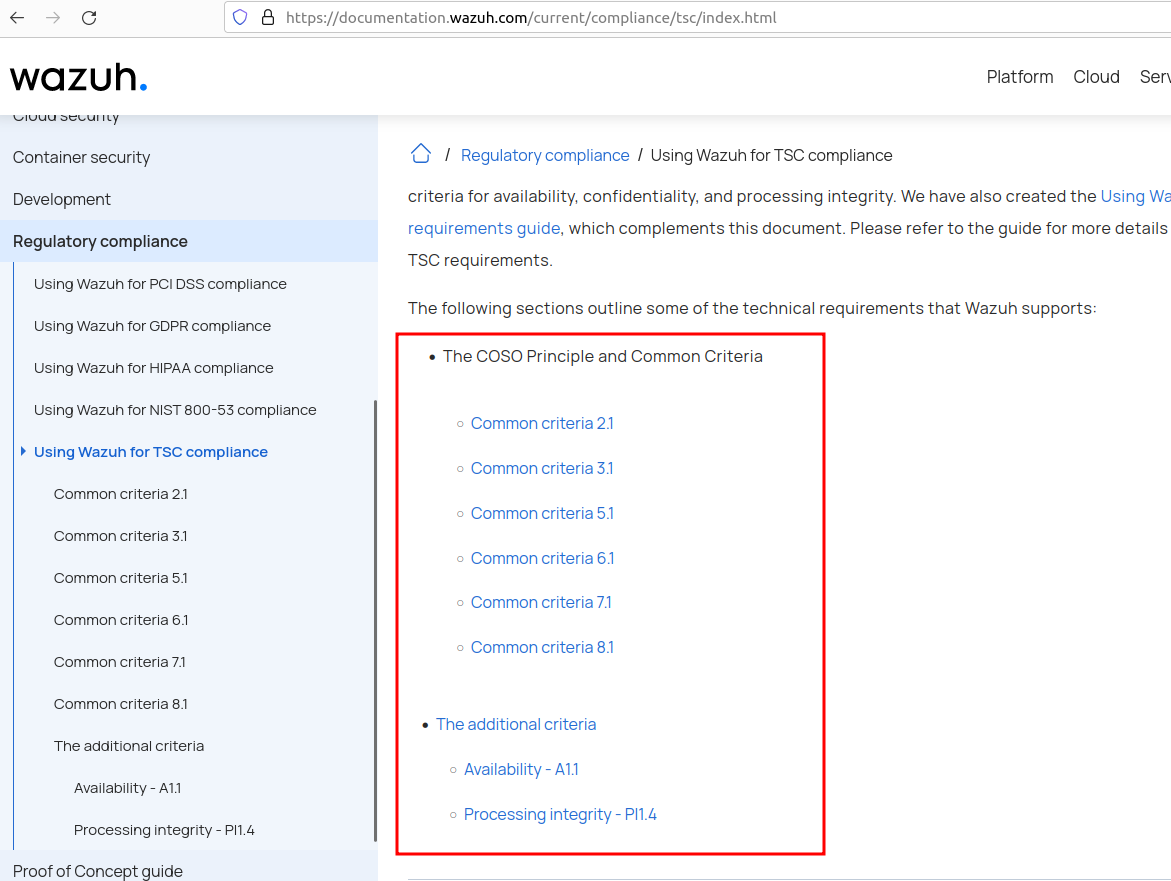The width and height of the screenshot is (1171, 881).
Task: Expand the Regulatory compliance sidebar section
Action: pyautogui.click(x=100, y=241)
